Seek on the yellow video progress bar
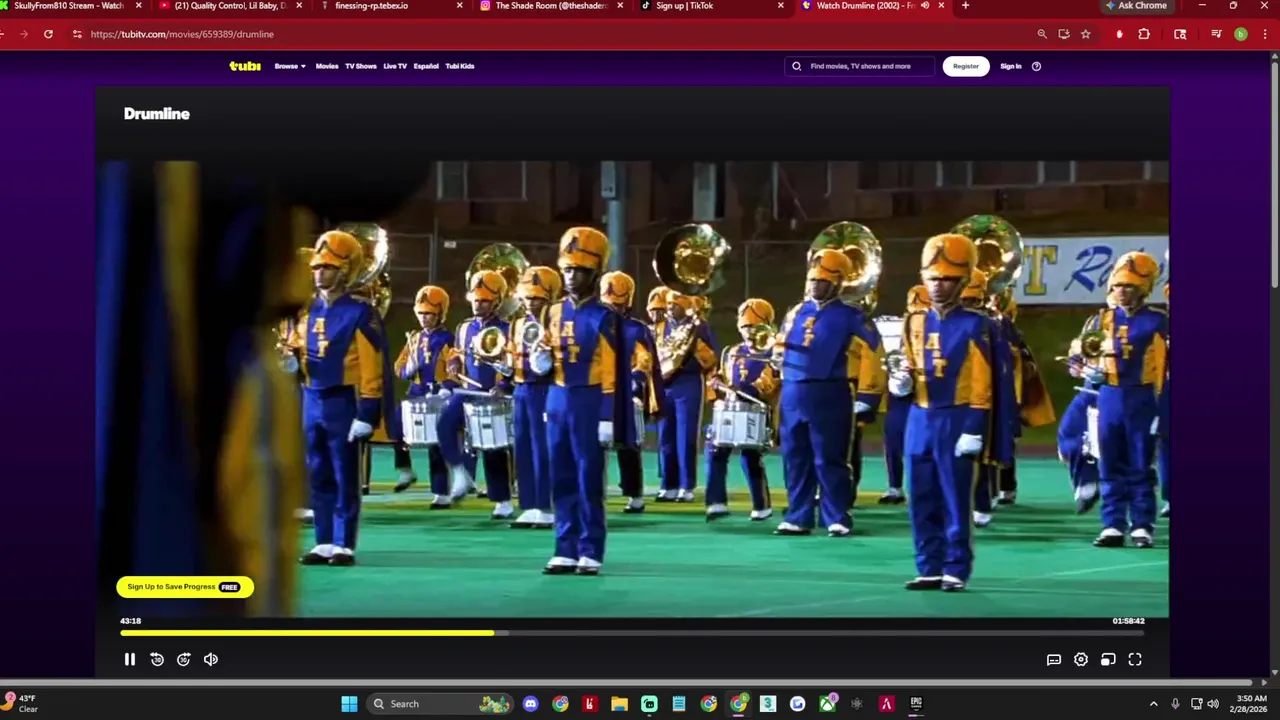 click(x=632, y=633)
